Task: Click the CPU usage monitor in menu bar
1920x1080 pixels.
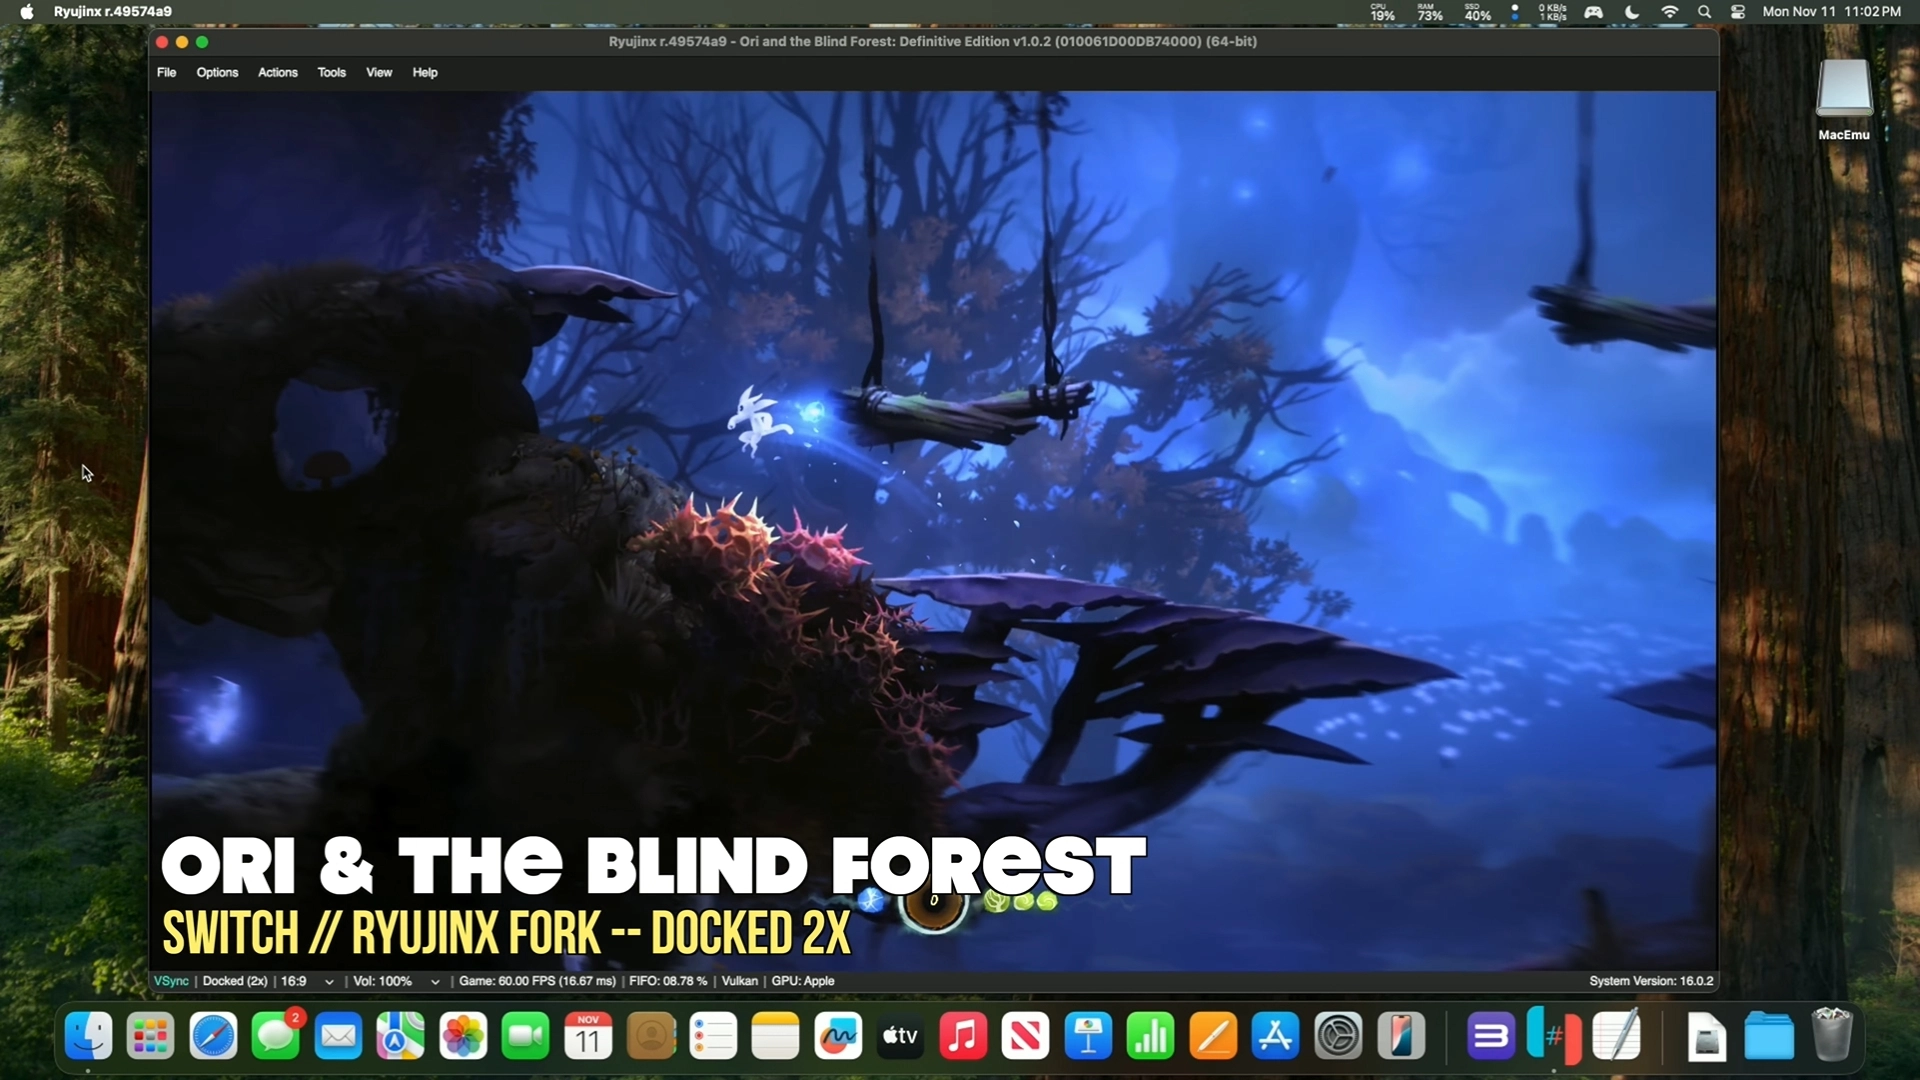Action: 1382,12
